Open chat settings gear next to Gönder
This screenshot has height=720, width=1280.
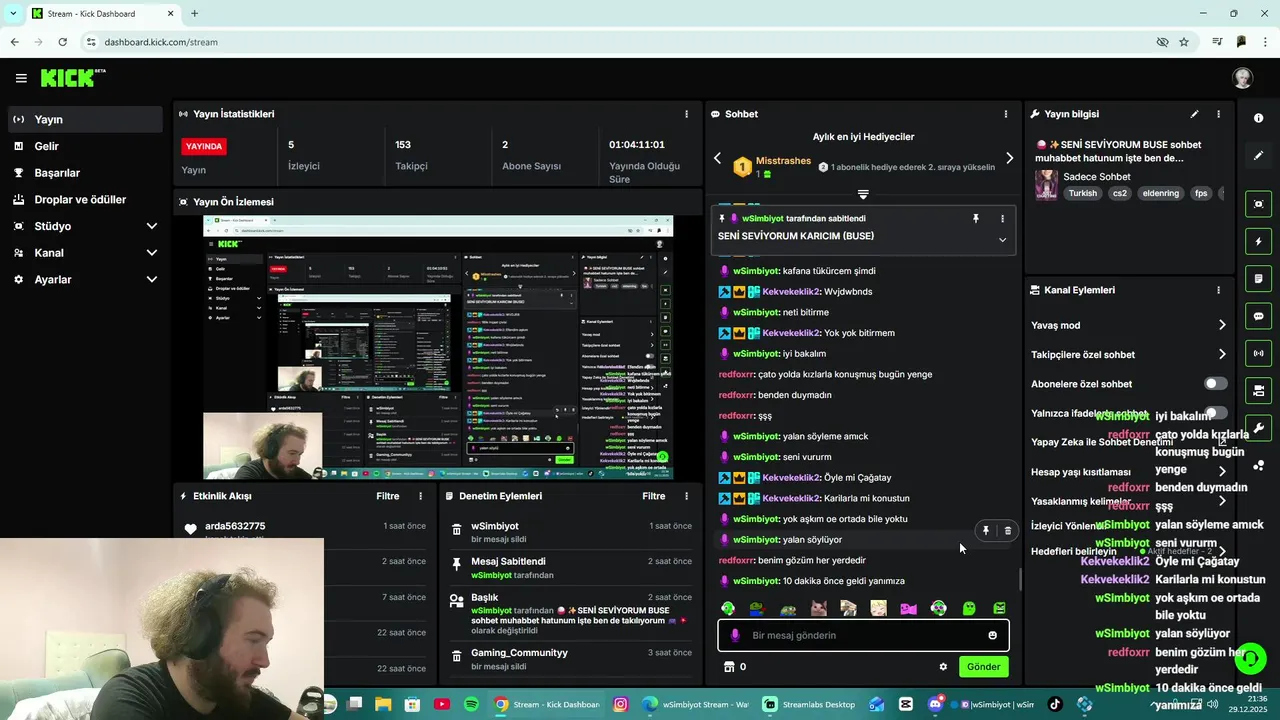coord(943,667)
